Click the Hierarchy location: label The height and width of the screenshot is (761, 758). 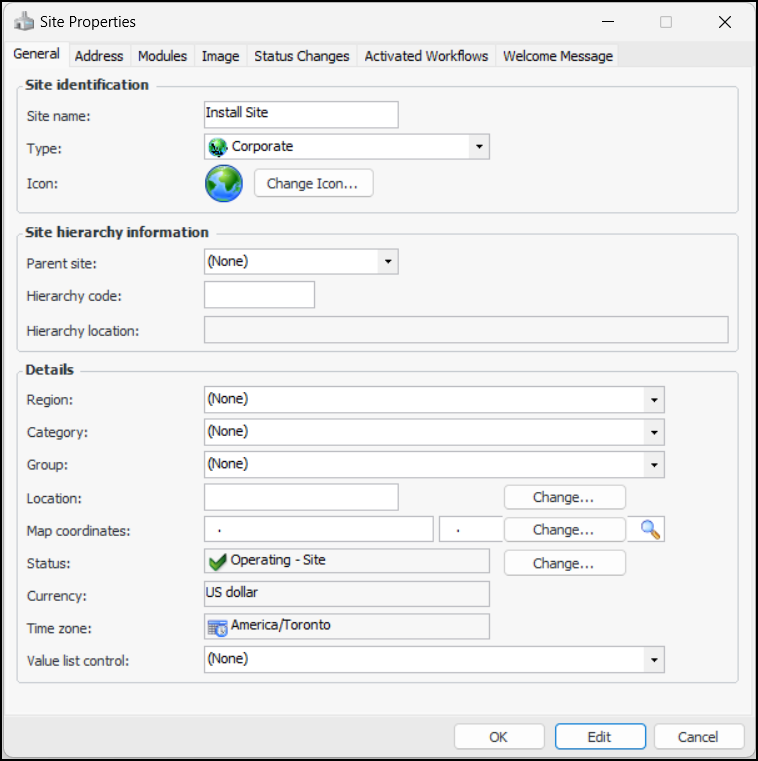[83, 331]
